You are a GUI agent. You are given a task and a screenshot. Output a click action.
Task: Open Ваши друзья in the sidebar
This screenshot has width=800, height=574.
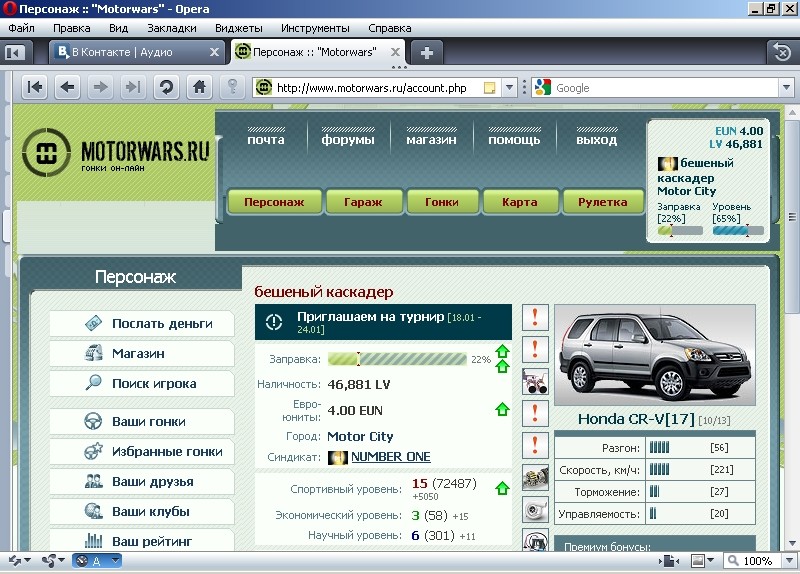pyautogui.click(x=142, y=481)
